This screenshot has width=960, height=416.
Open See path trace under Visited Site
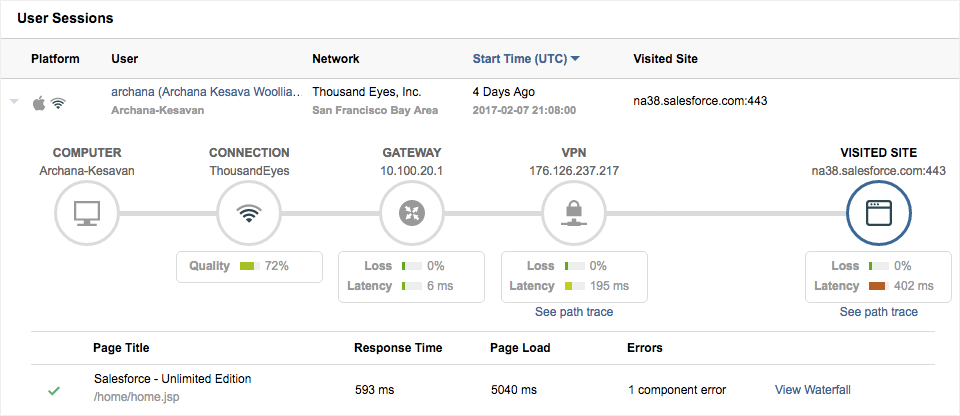click(x=878, y=312)
